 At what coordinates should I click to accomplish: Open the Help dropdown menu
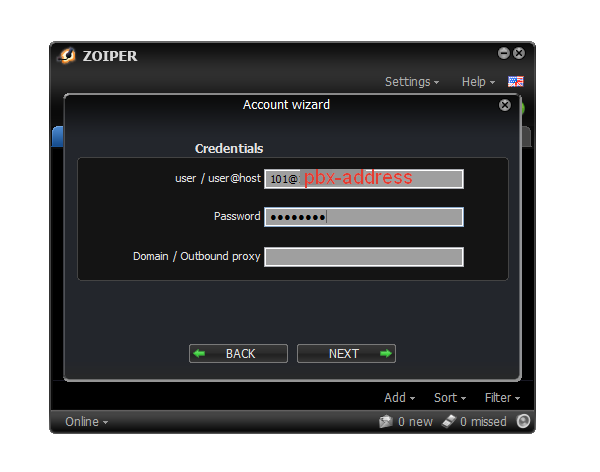[x=478, y=82]
